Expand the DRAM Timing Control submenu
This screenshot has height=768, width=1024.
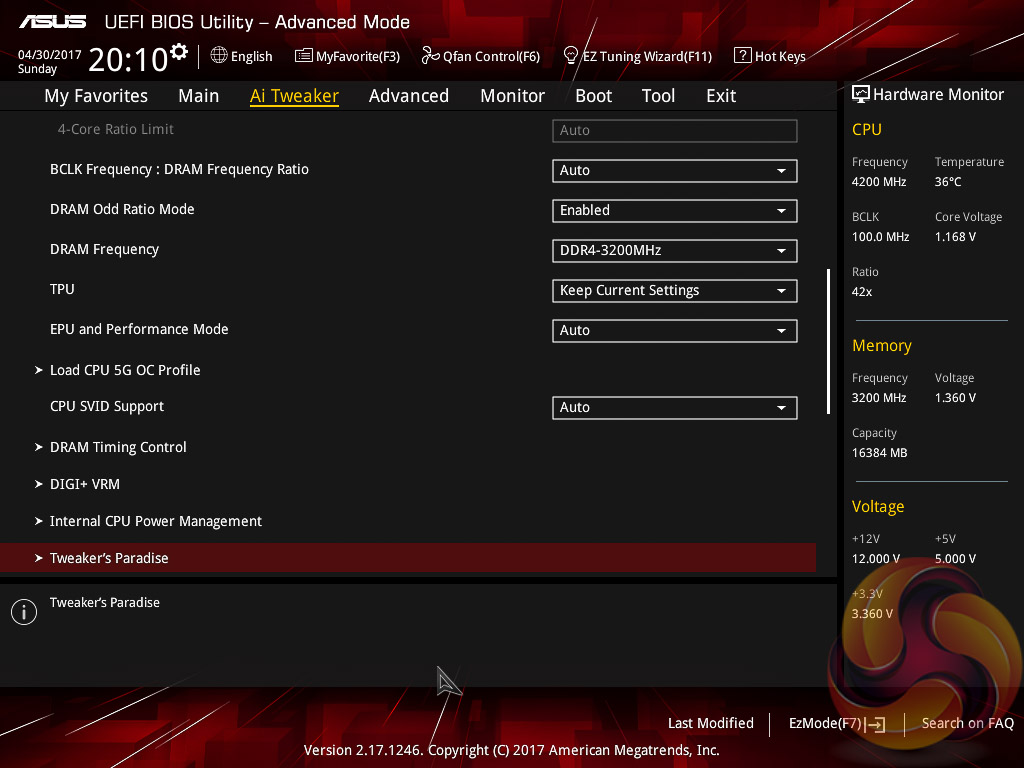point(118,447)
